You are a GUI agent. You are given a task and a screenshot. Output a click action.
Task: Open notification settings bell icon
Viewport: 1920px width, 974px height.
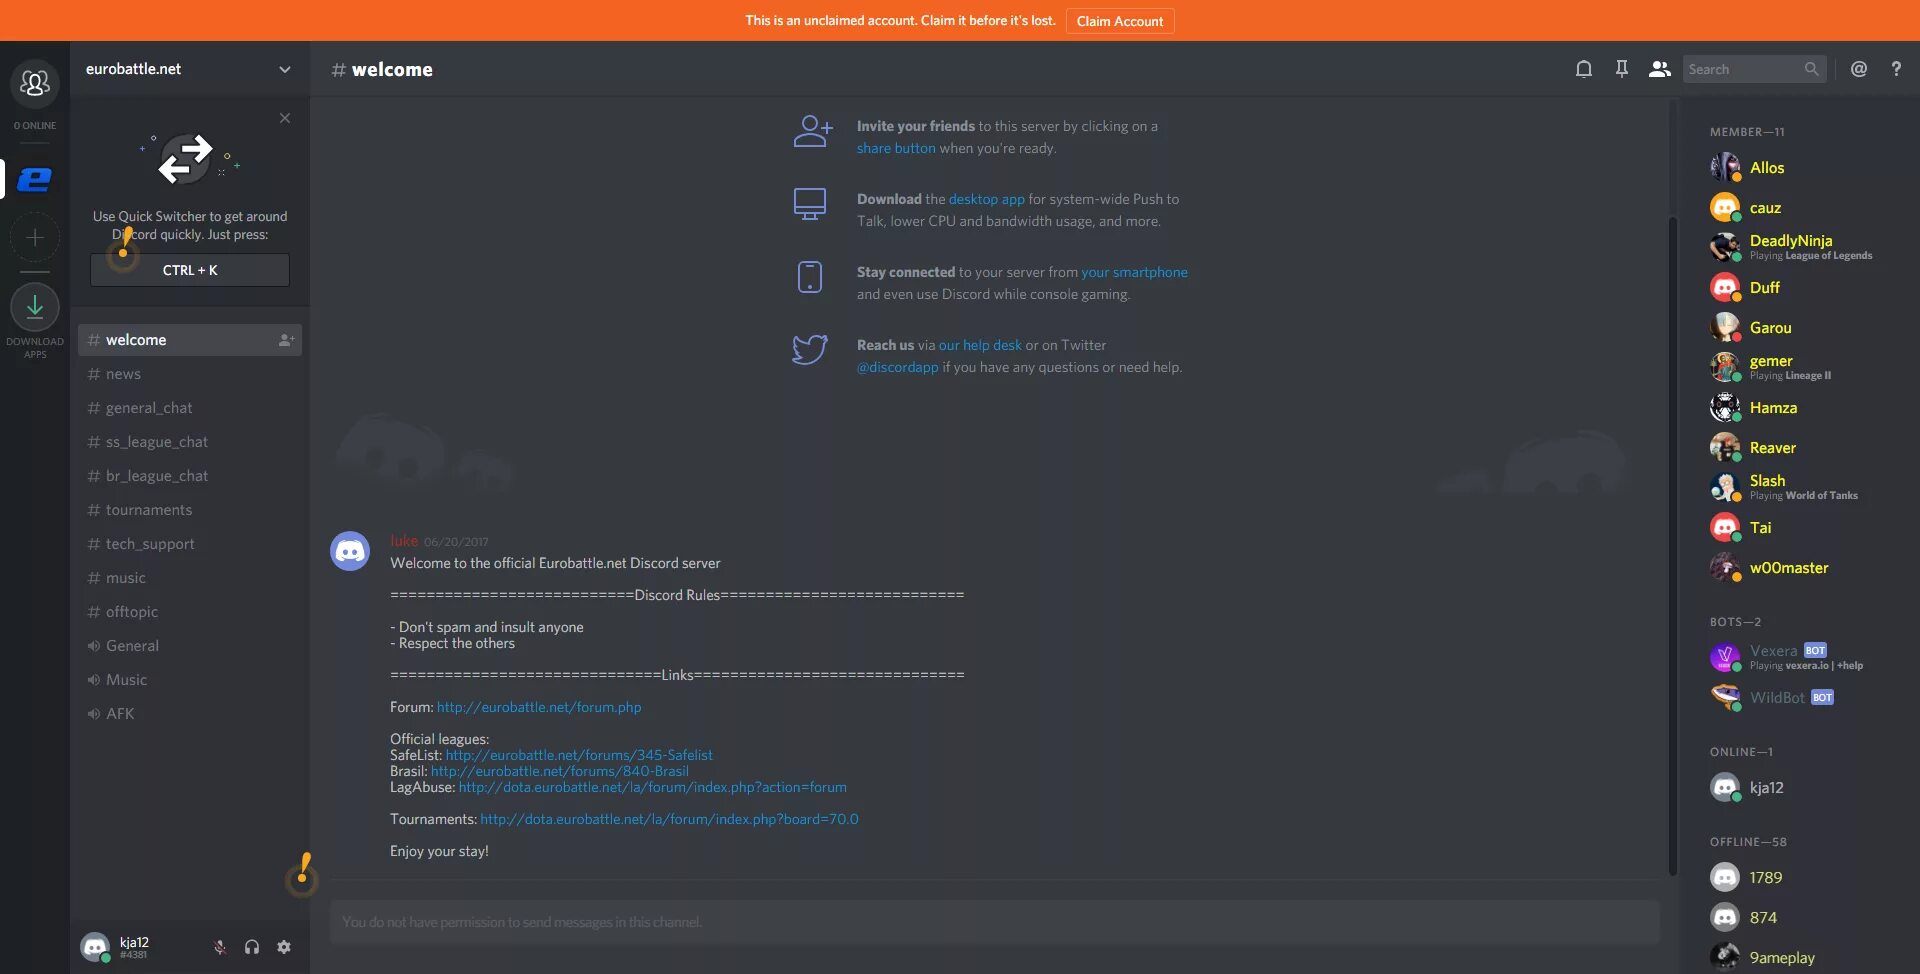pyautogui.click(x=1584, y=69)
